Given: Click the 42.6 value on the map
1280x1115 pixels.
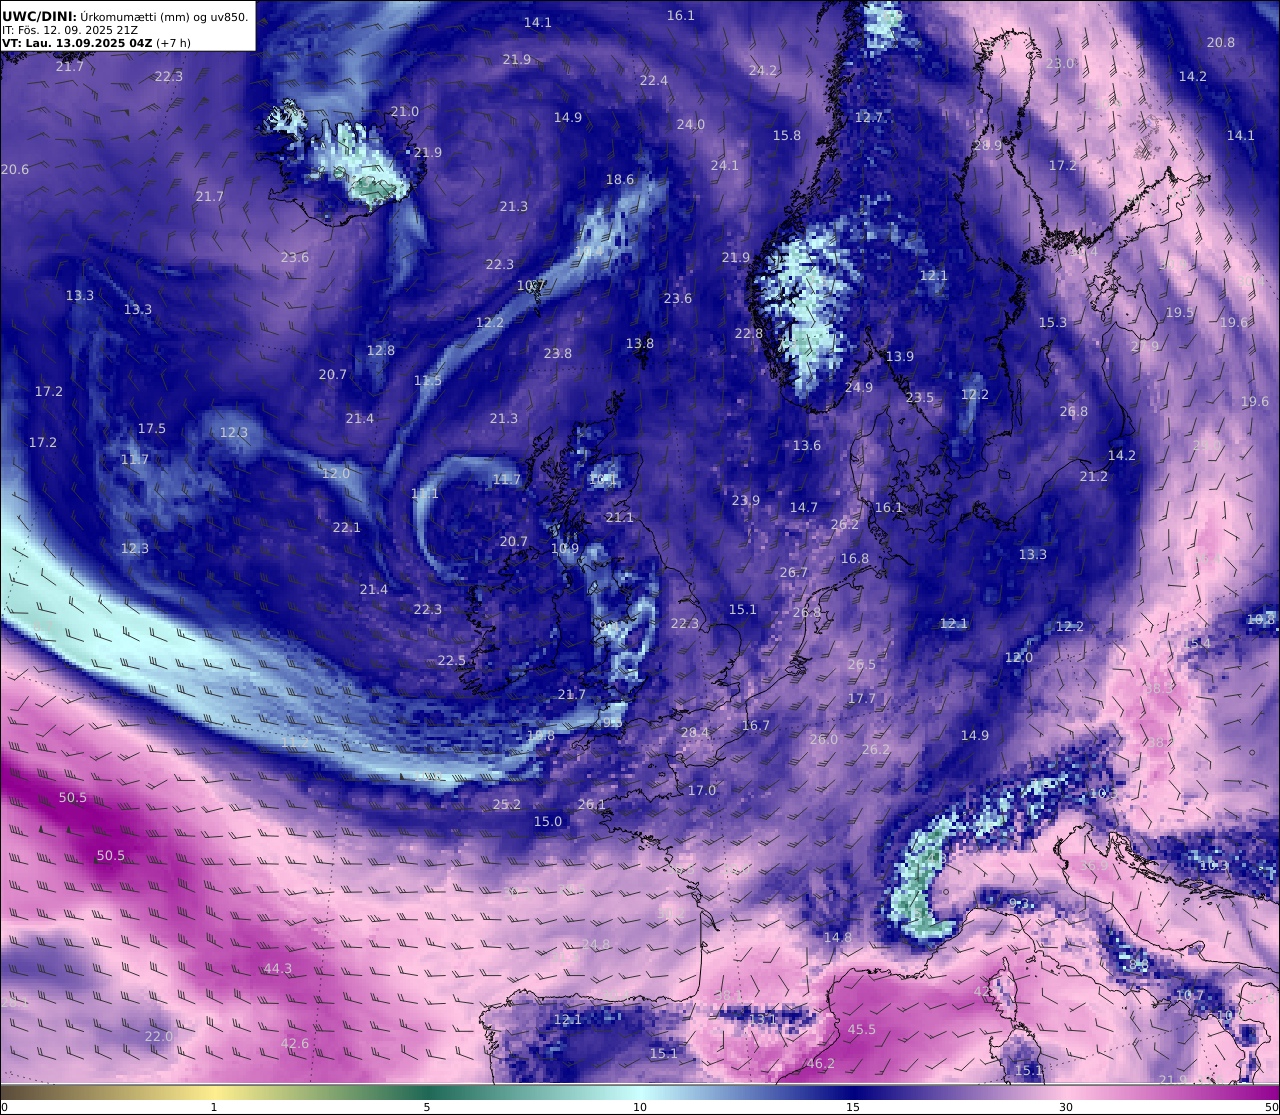Looking at the screenshot, I should 295,1043.
